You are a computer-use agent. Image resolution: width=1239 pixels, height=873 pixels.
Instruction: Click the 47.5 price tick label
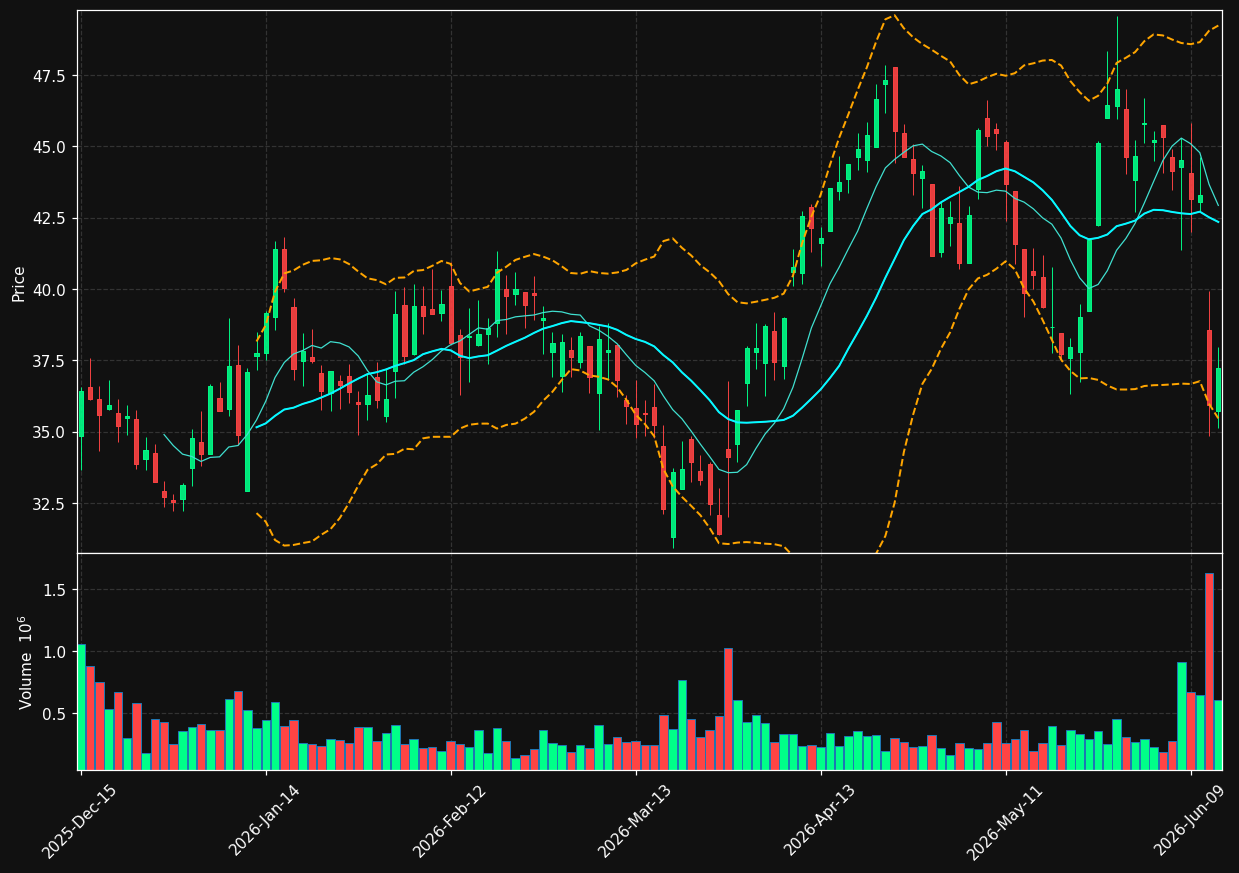(x=50, y=76)
